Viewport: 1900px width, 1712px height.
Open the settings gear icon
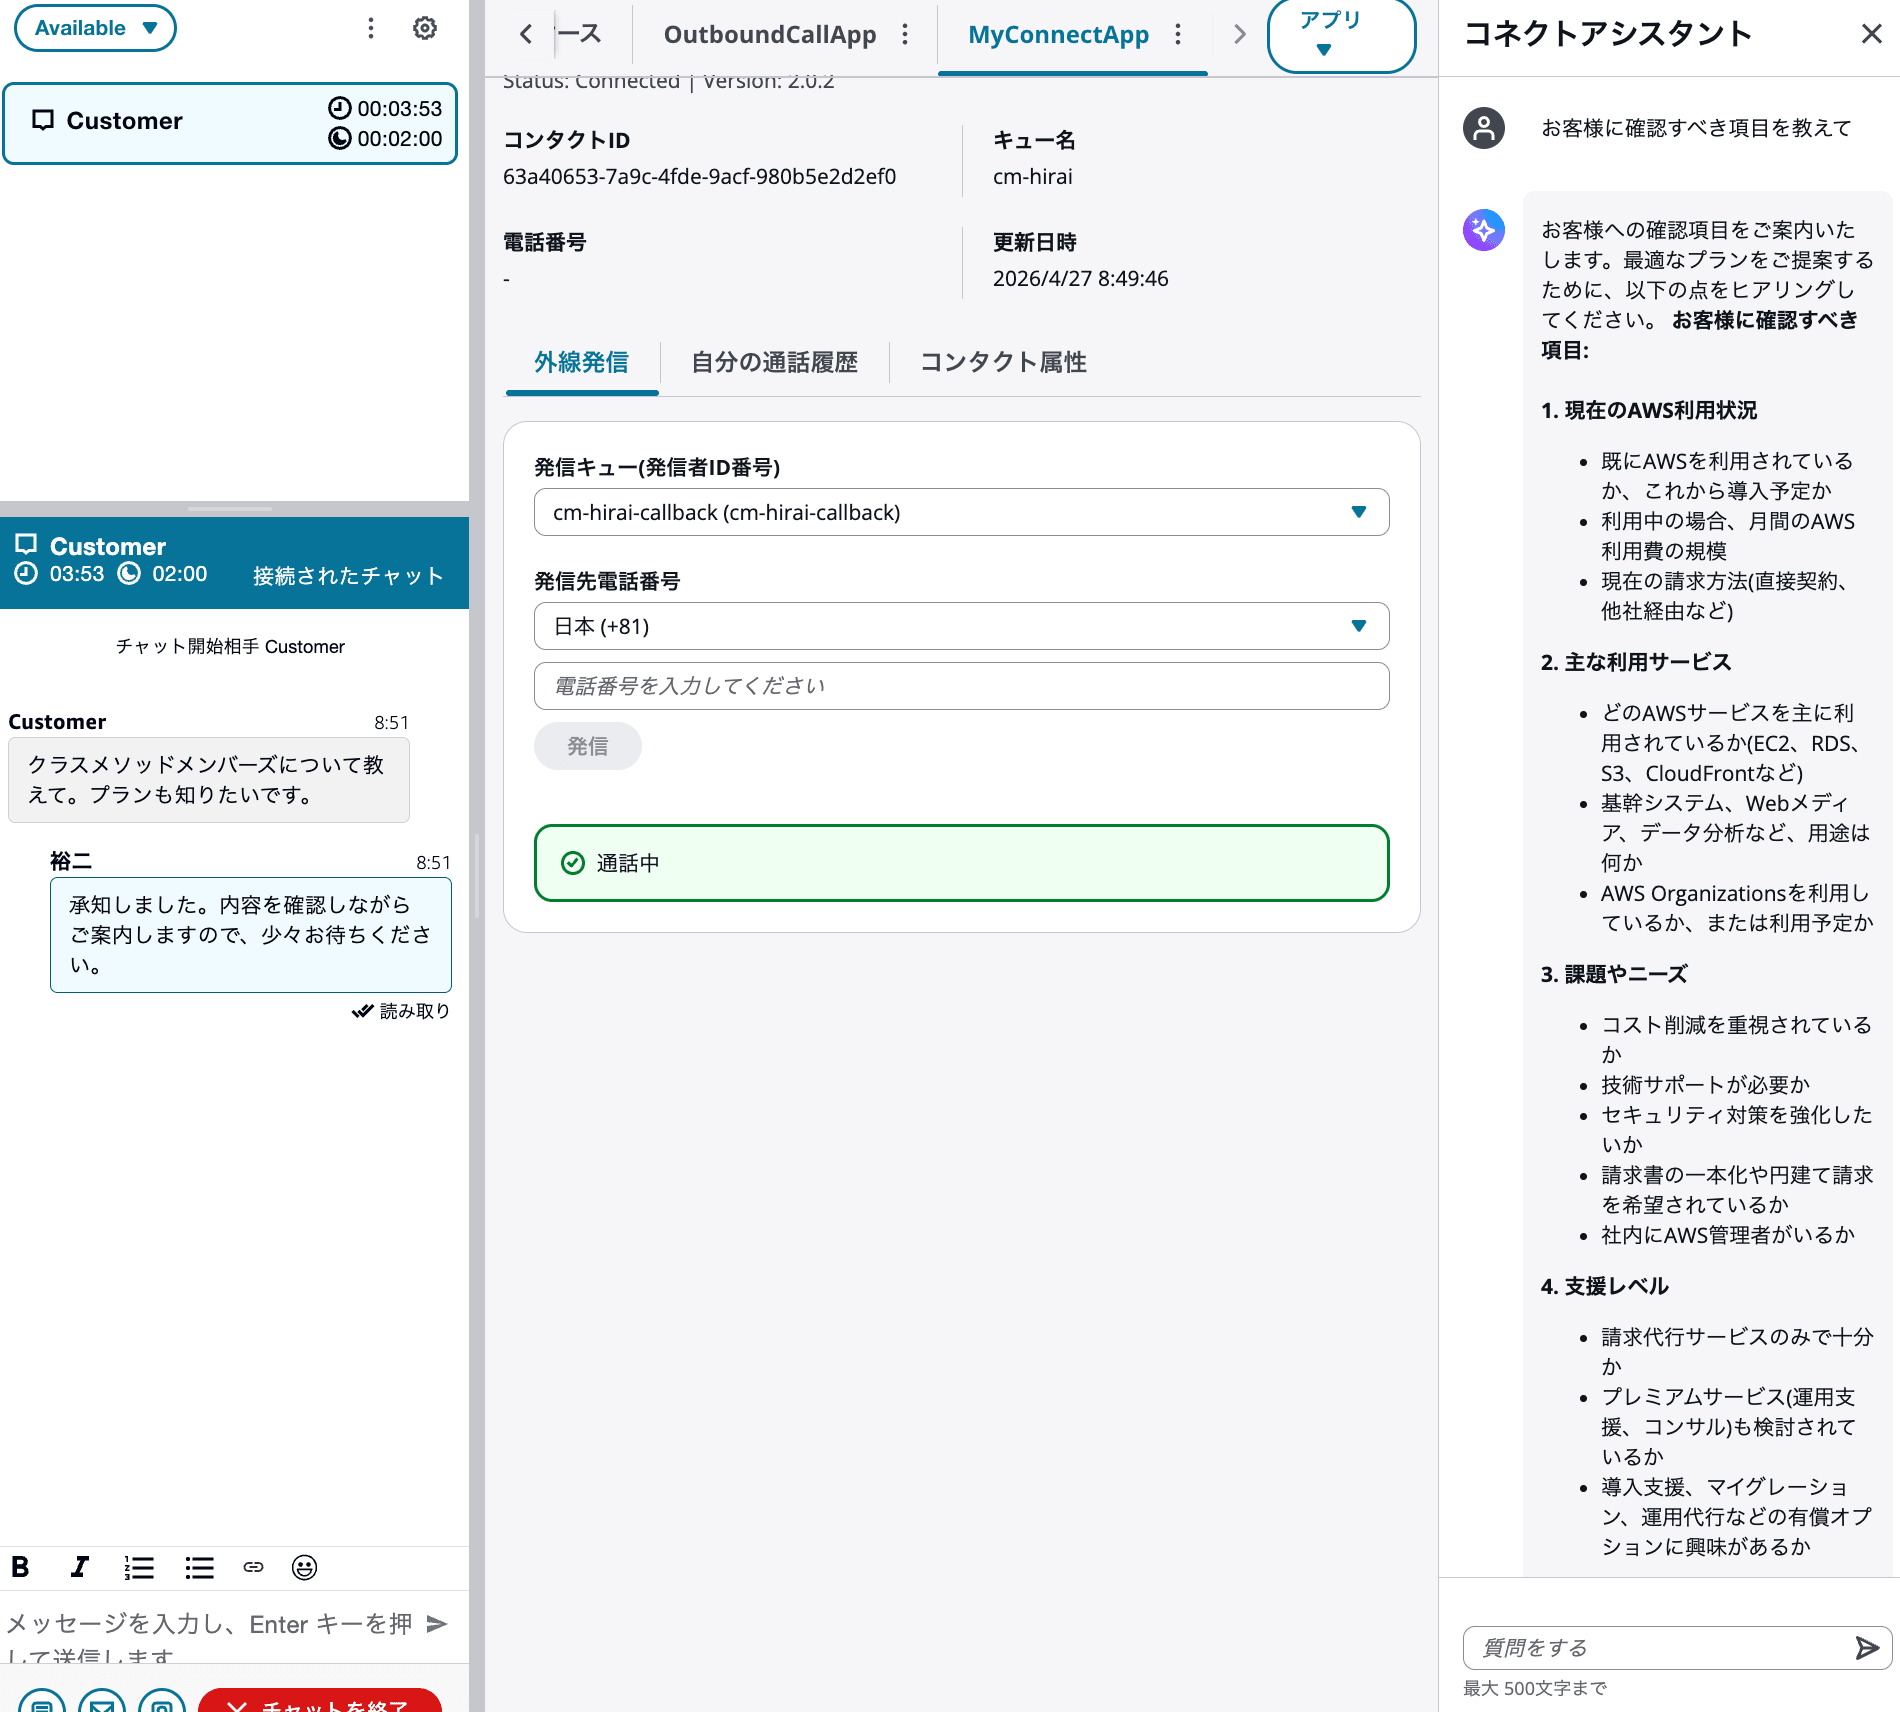(425, 28)
